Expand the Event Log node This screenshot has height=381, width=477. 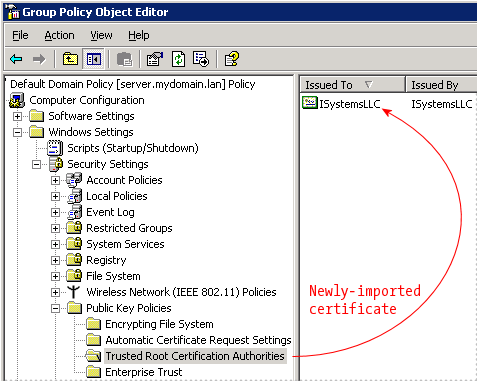click(x=55, y=212)
